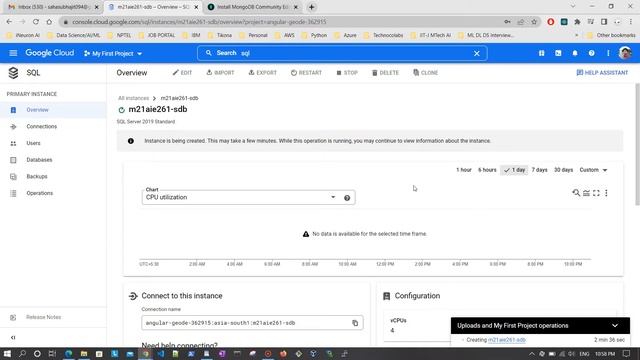
Task: Open the notifications bell
Action: point(575,53)
